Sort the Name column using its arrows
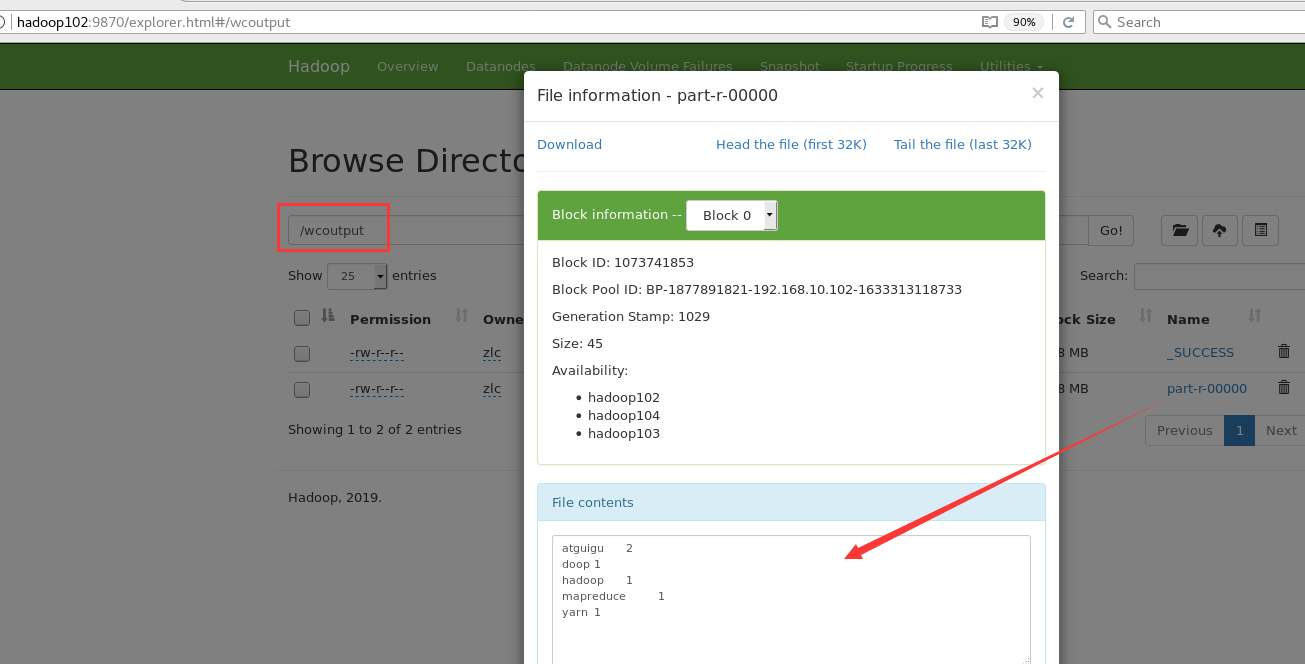1305x664 pixels. [x=1254, y=315]
